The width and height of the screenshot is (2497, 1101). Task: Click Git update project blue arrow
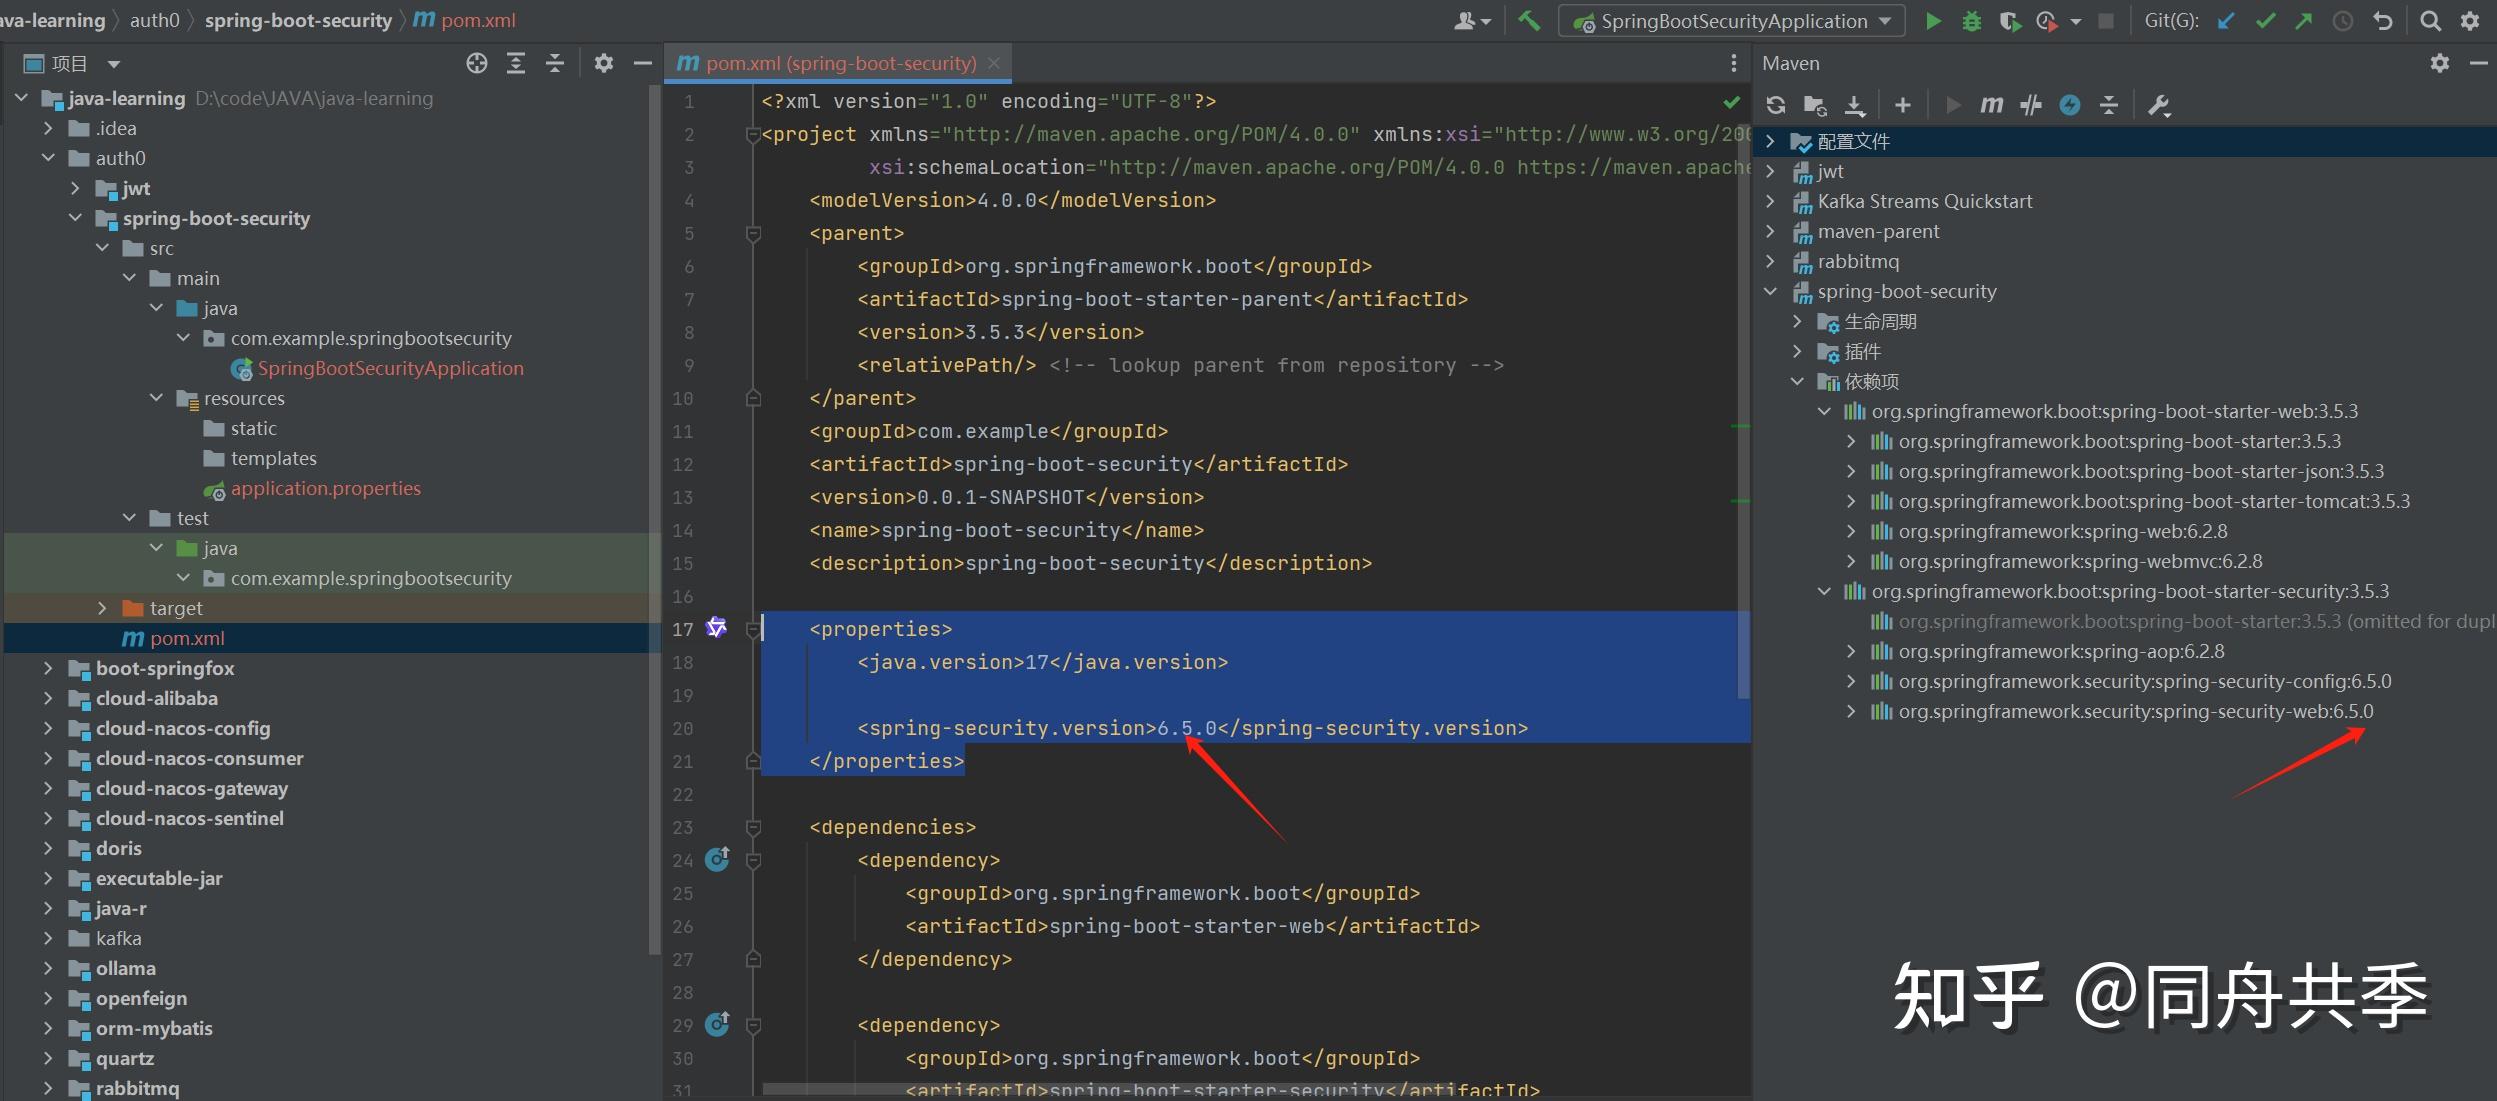[2225, 21]
